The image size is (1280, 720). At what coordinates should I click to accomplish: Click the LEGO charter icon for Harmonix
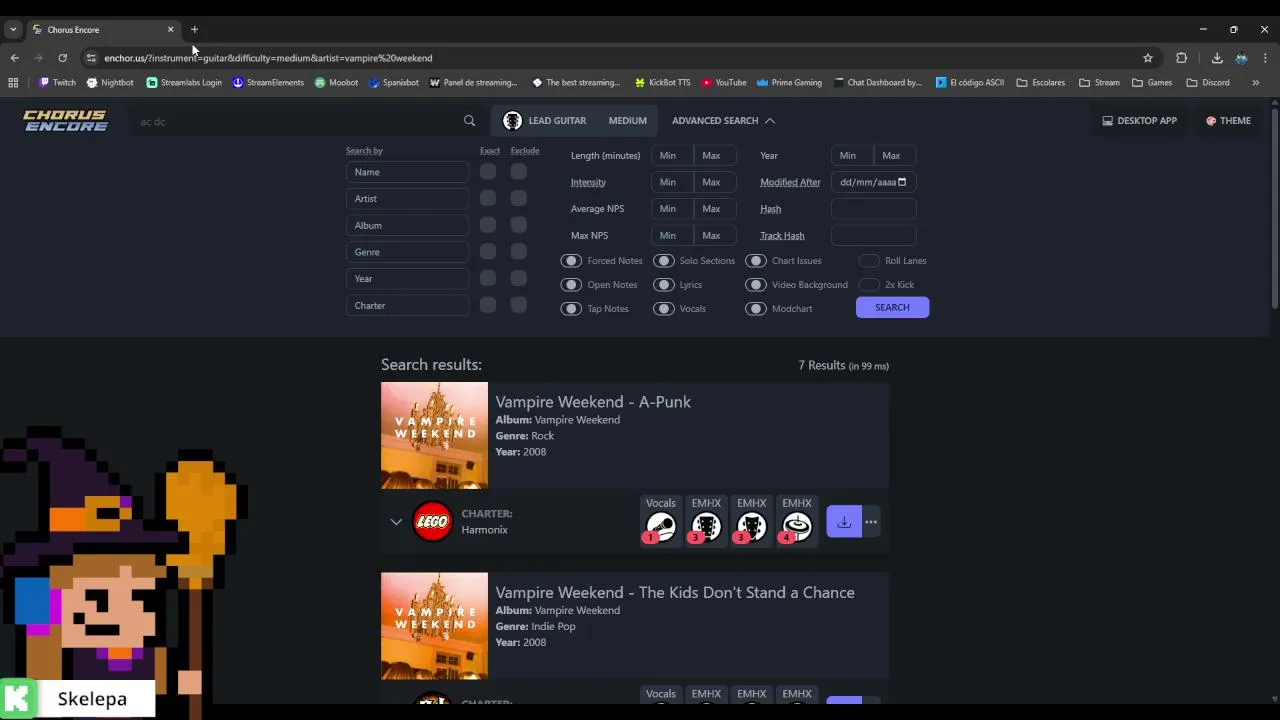click(x=432, y=522)
